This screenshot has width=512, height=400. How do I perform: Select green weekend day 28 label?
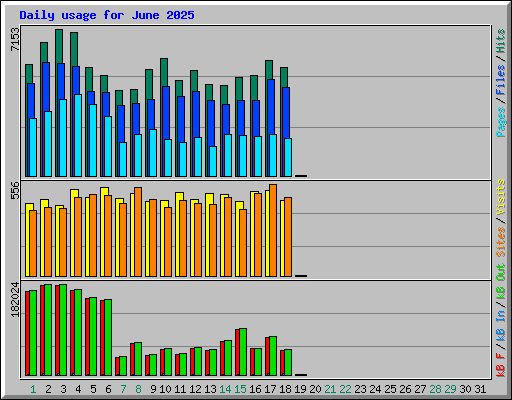[435, 389]
